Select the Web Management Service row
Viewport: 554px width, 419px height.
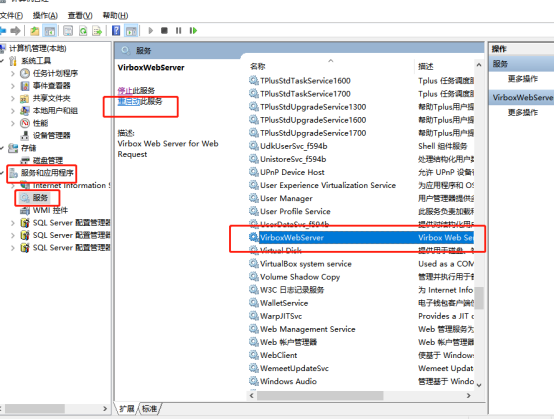tap(361, 329)
